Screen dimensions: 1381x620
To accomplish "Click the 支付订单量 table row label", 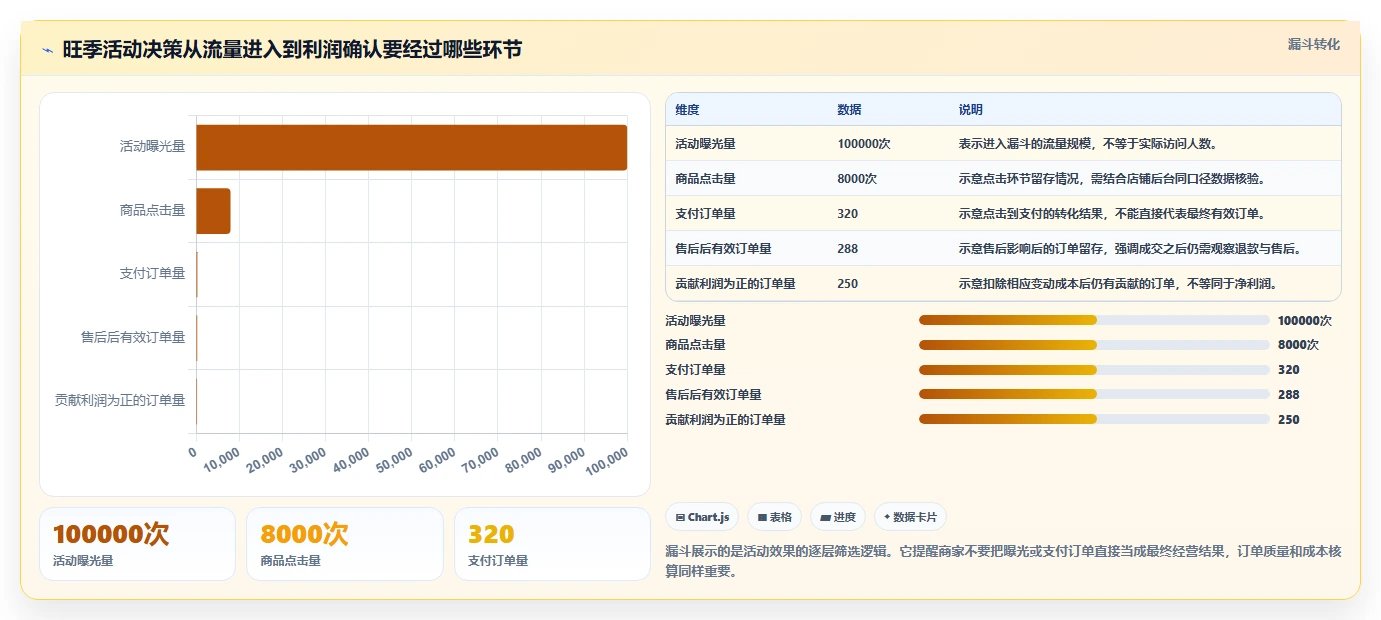I will coord(705,213).
